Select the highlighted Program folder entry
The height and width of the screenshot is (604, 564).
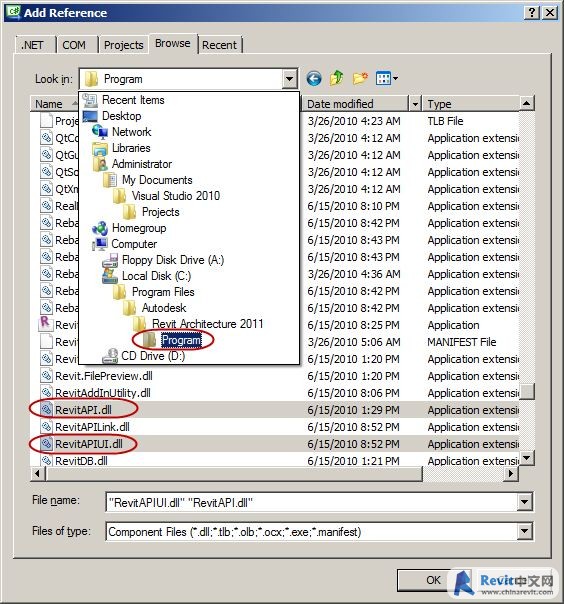(181, 340)
